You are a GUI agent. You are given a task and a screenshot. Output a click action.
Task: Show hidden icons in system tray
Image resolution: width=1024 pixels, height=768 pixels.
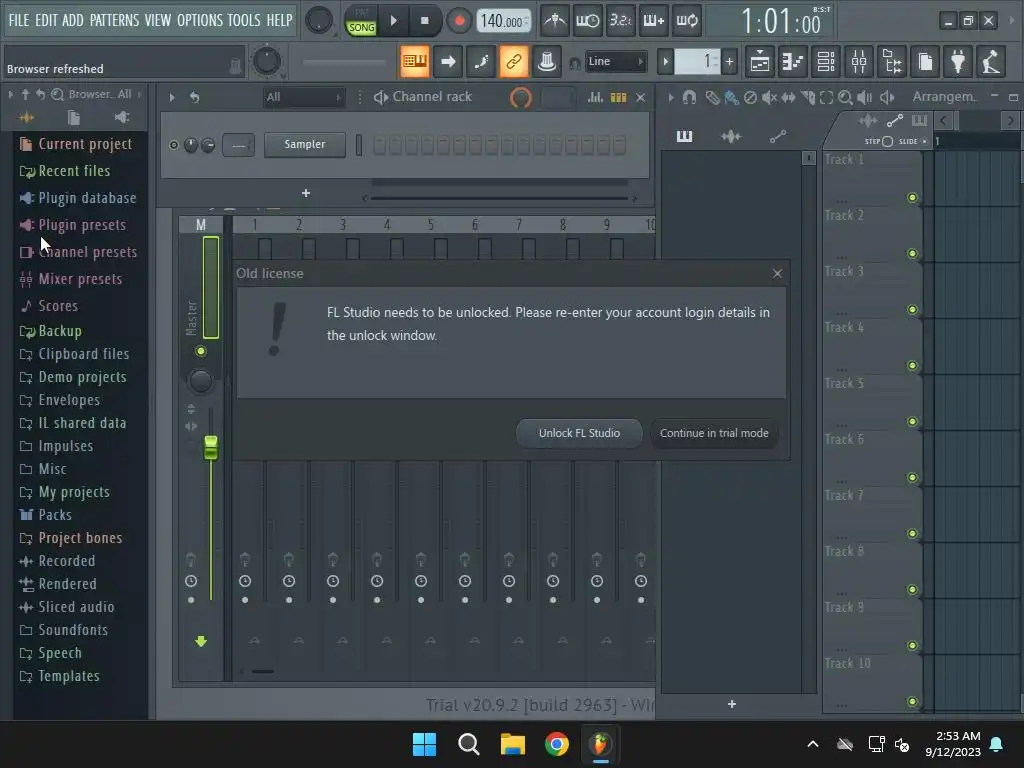point(812,744)
